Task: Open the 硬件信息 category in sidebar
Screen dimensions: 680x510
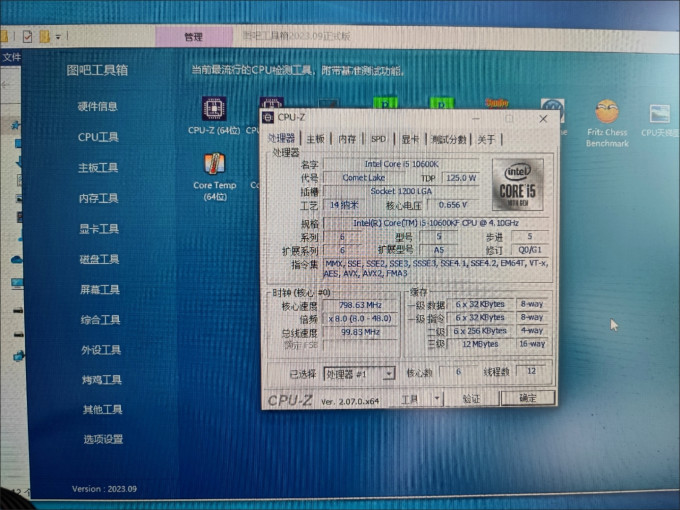Action: 98,107
